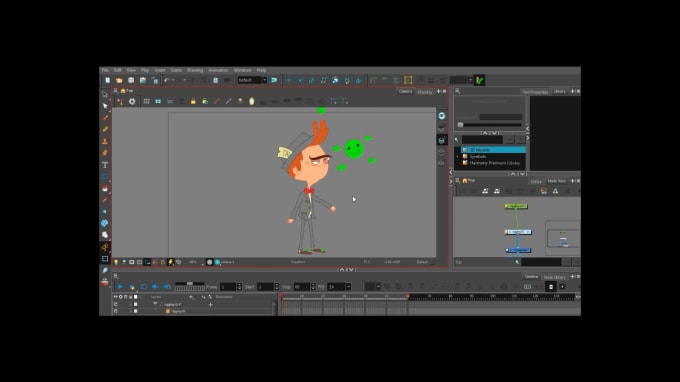Open the Default workspace dropdown
The height and width of the screenshot is (382, 680).
point(252,80)
